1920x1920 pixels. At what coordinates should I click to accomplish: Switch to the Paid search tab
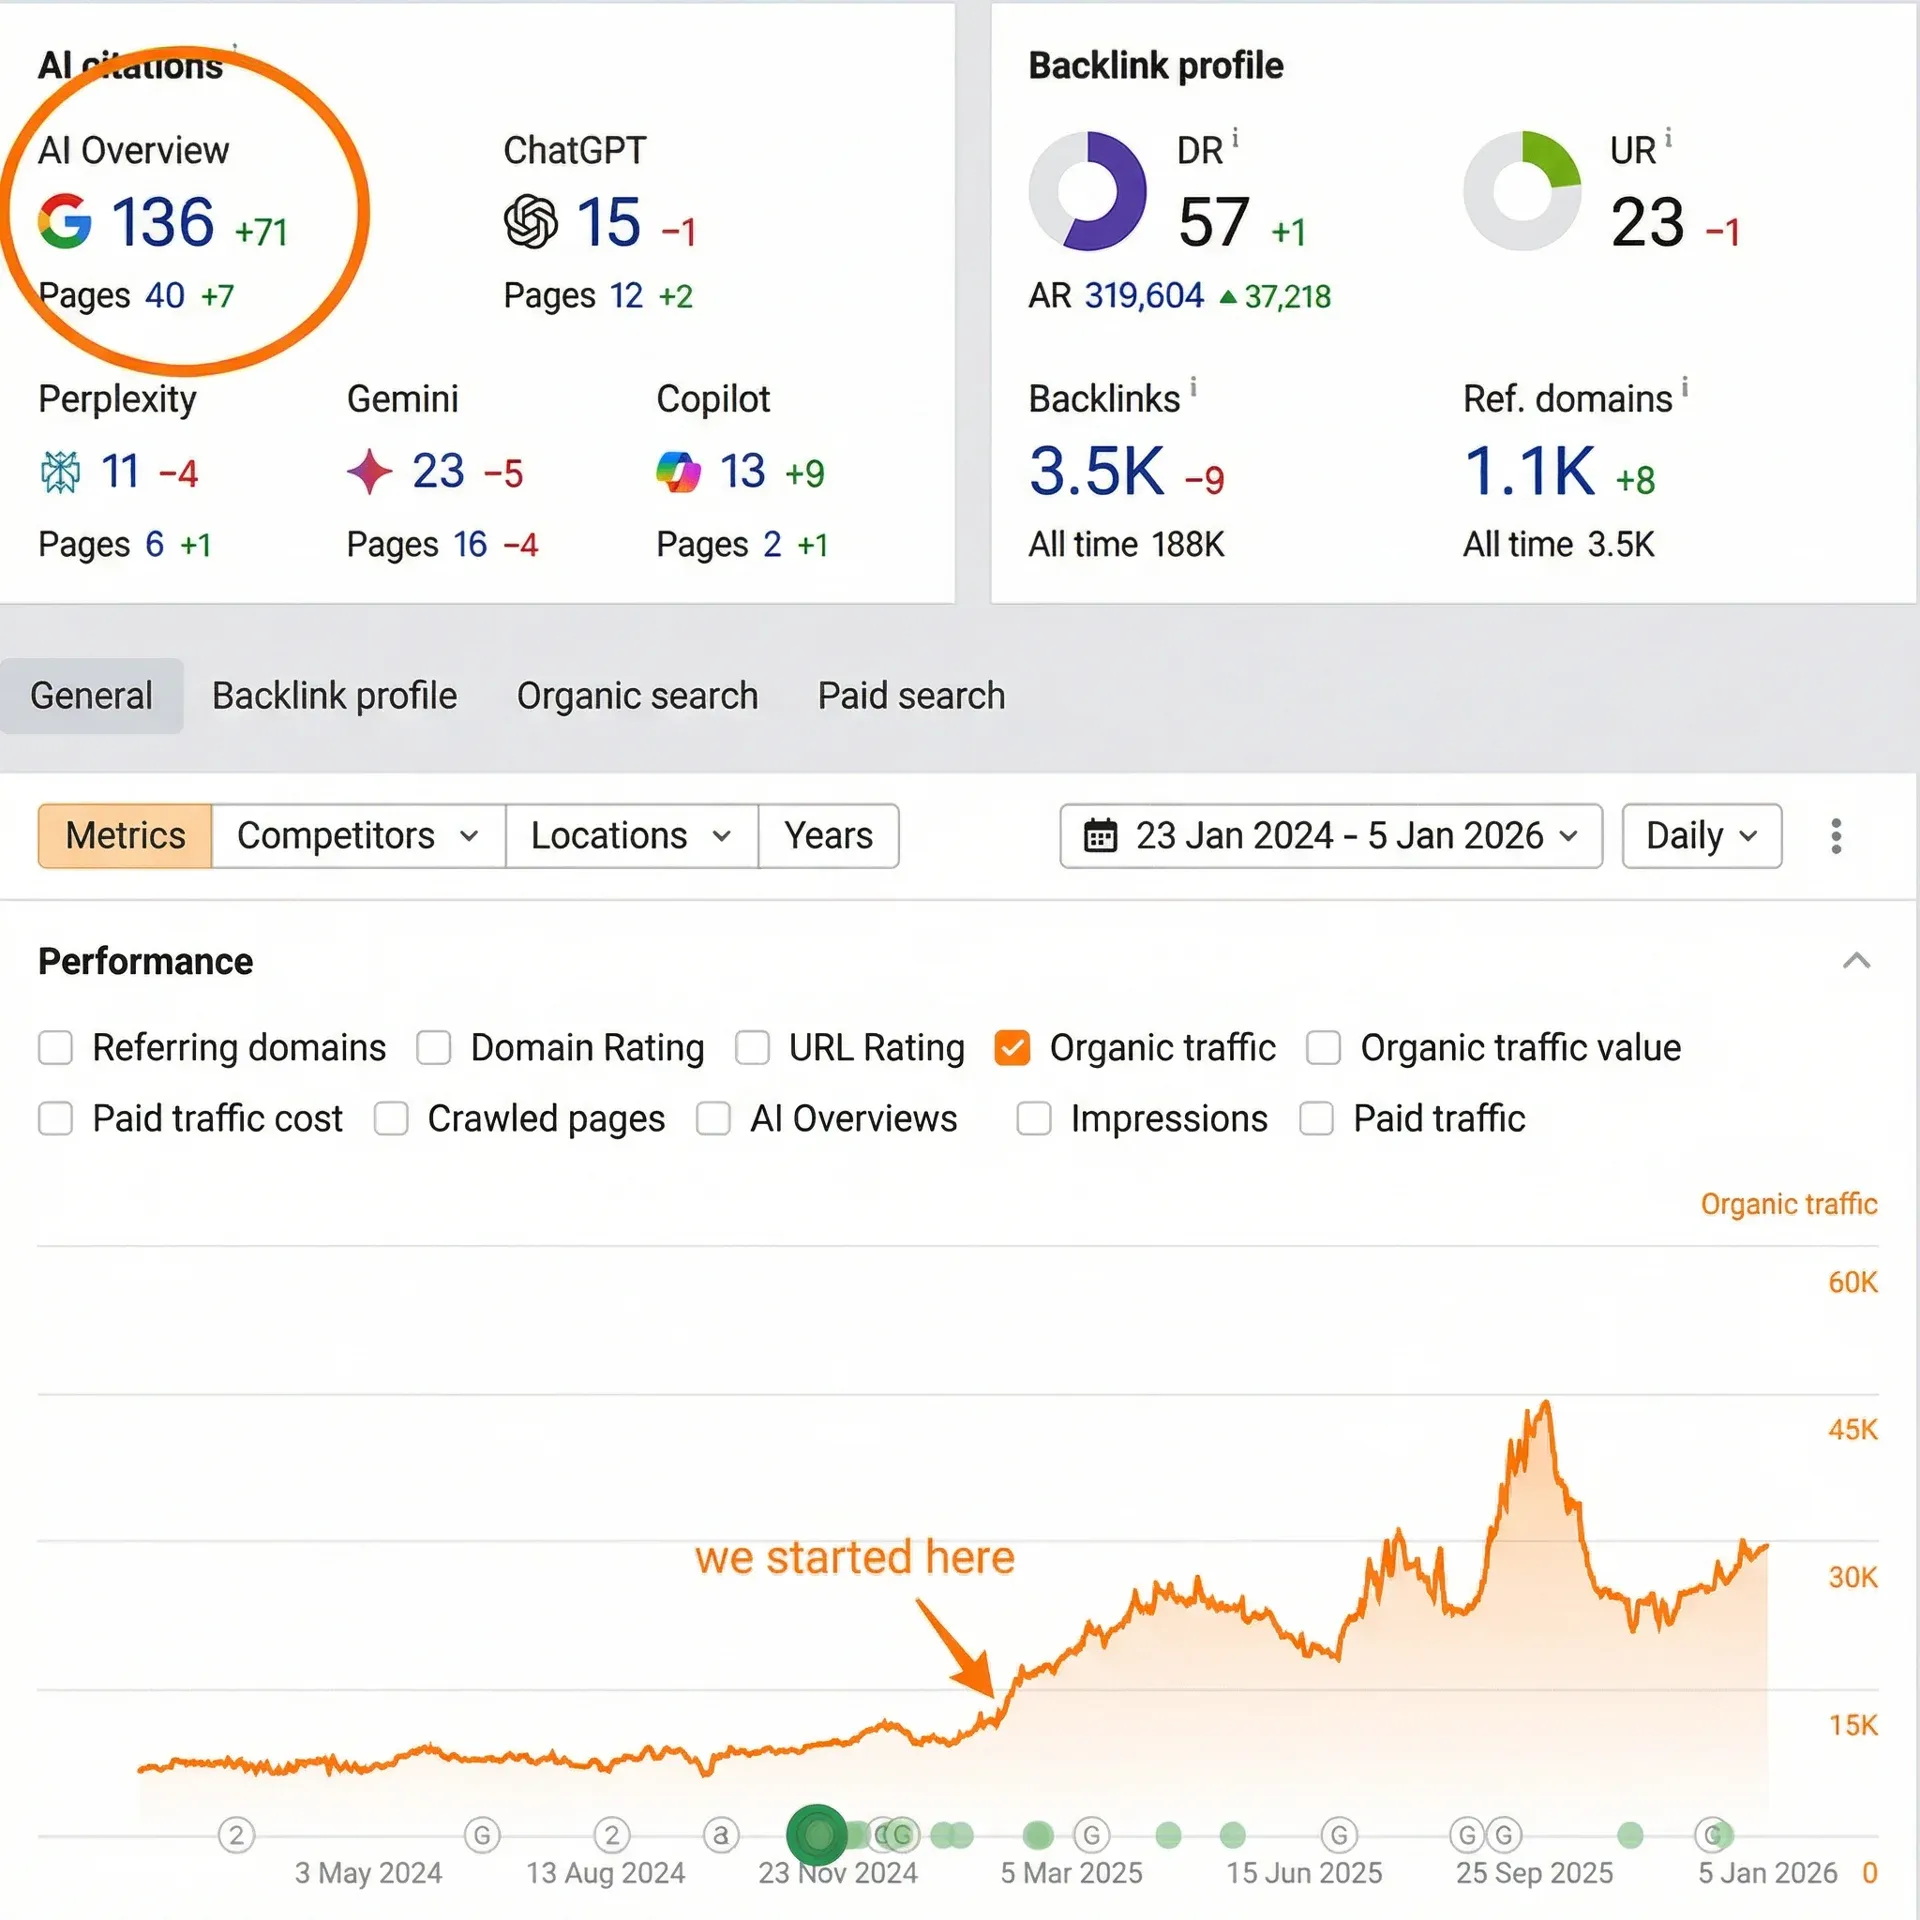point(911,696)
